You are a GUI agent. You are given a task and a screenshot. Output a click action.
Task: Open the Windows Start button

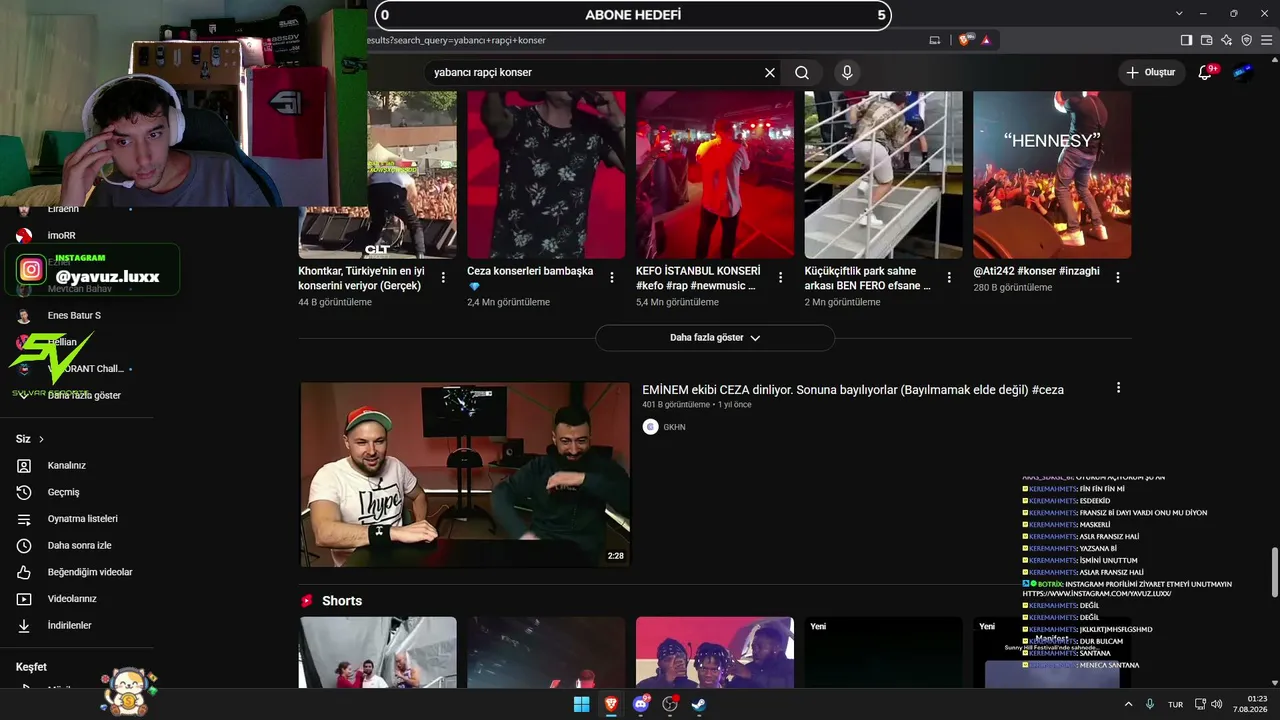581,704
